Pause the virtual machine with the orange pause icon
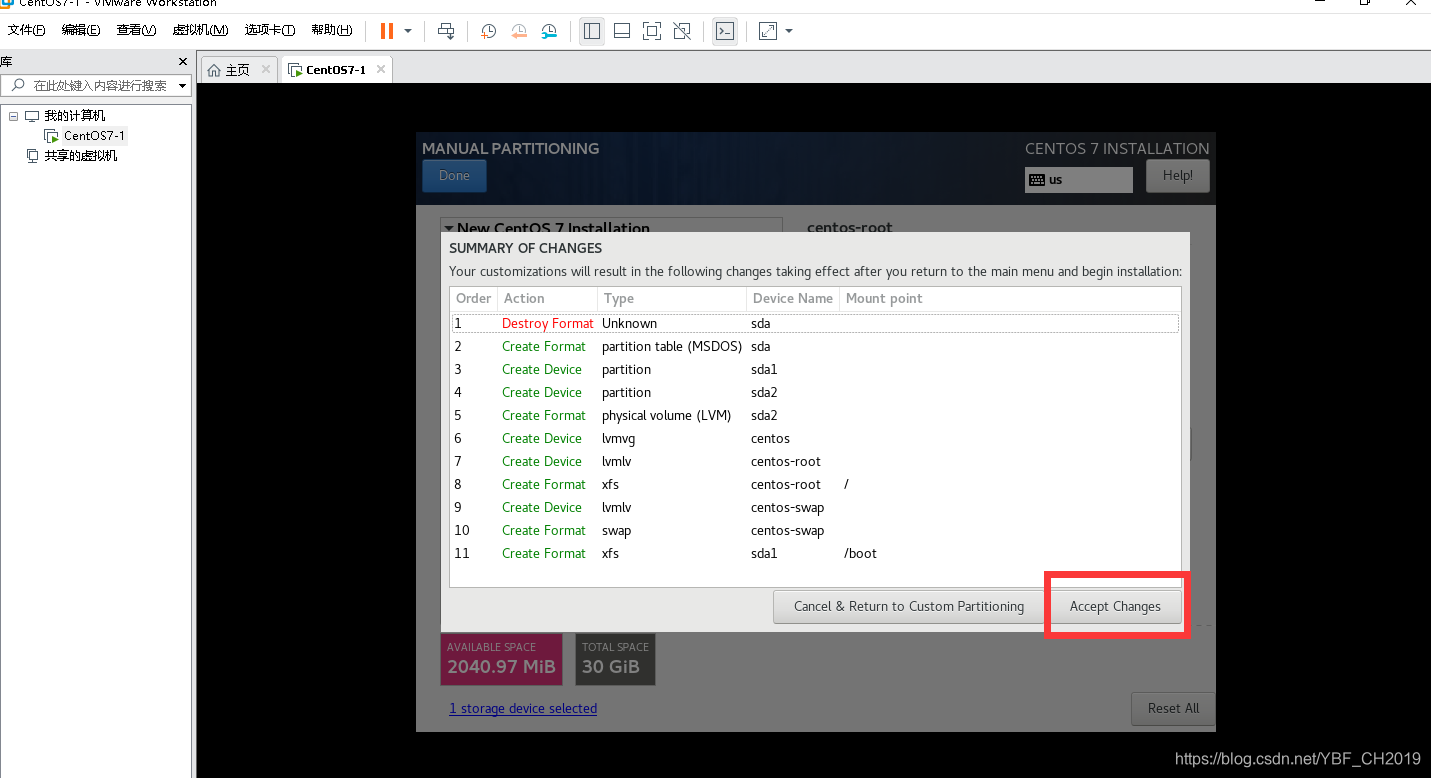The height and width of the screenshot is (778, 1431). tap(386, 31)
